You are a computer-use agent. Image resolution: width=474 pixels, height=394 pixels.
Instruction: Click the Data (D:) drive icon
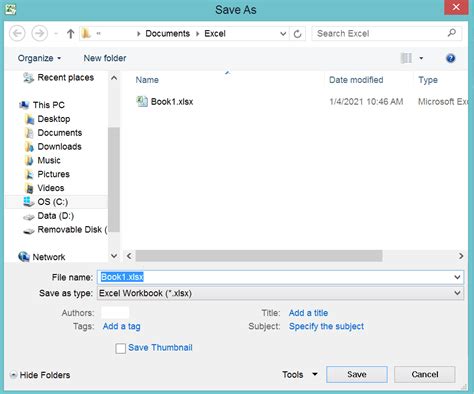click(29, 217)
